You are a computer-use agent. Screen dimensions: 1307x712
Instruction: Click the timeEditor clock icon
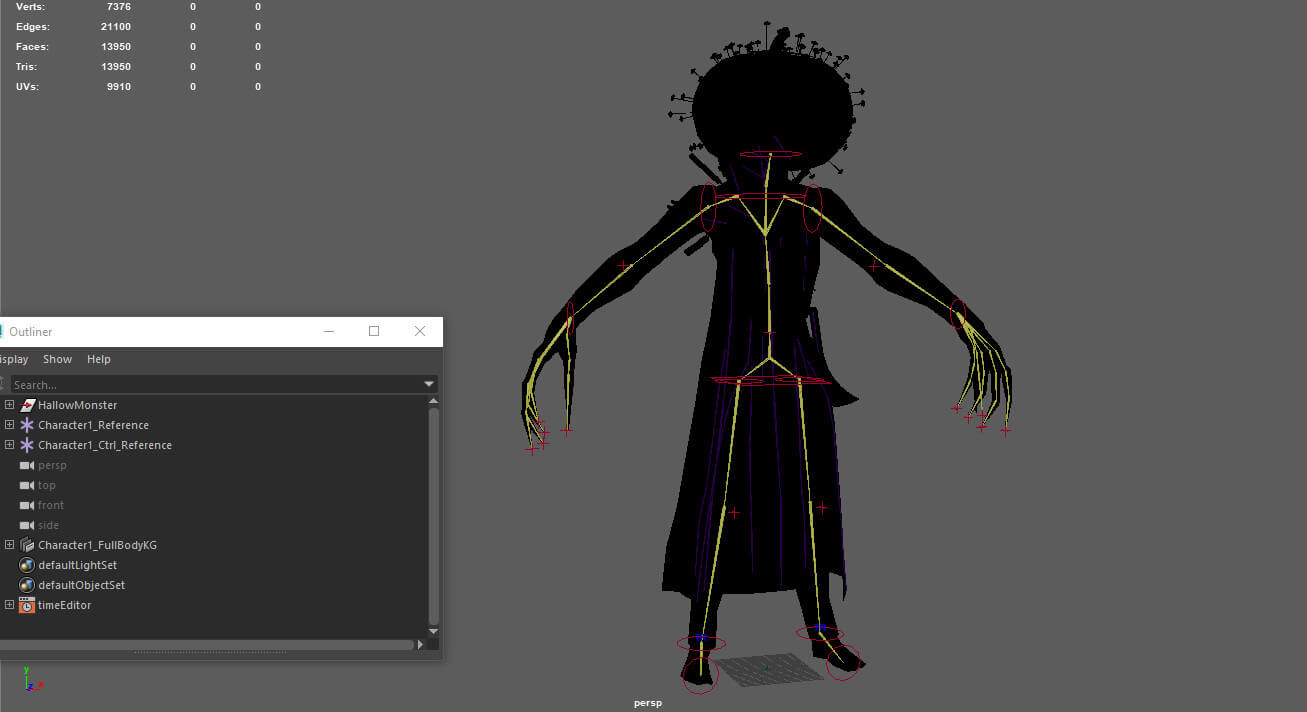[27, 605]
